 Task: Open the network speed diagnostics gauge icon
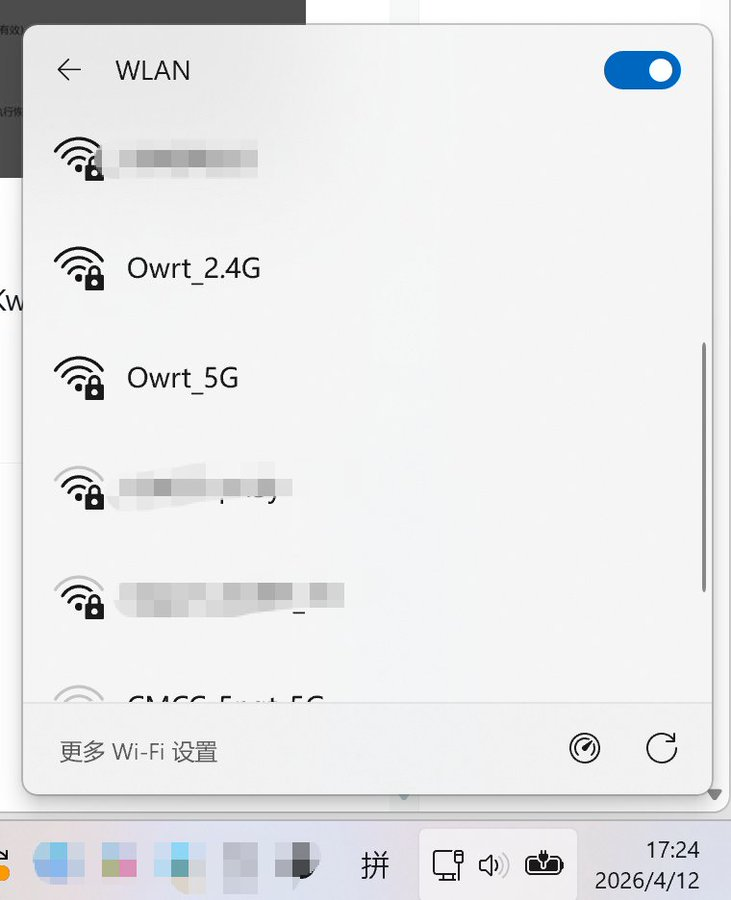pos(584,748)
